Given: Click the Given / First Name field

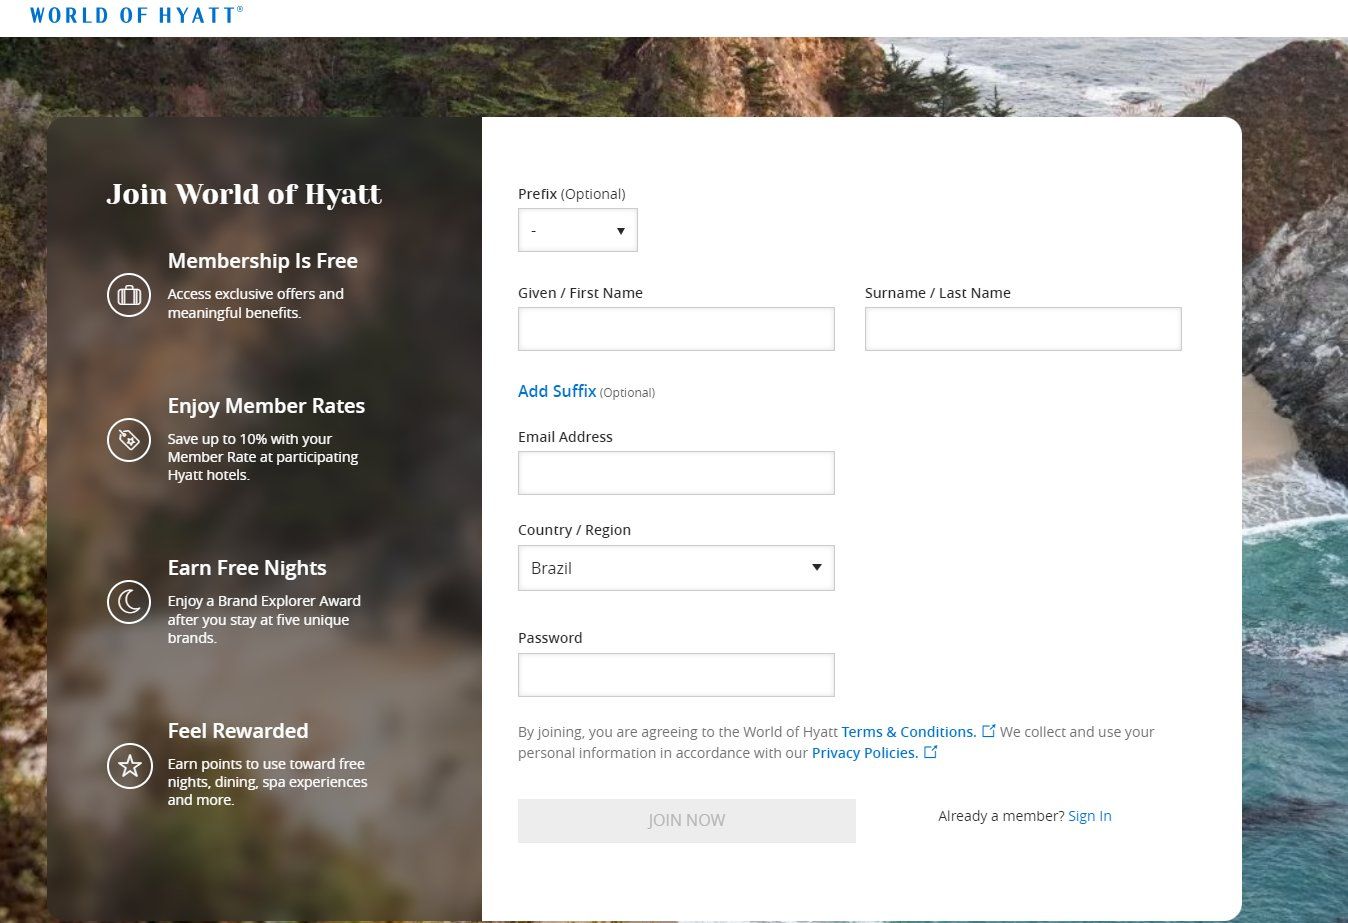Looking at the screenshot, I should (x=676, y=329).
